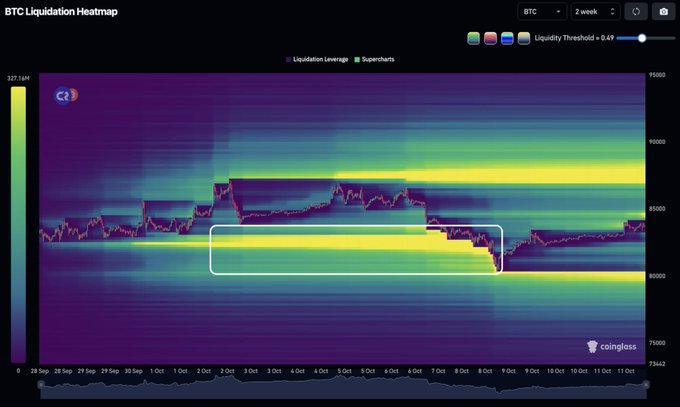Click the 75000 price axis label
This screenshot has height=407, width=680.
657,343
